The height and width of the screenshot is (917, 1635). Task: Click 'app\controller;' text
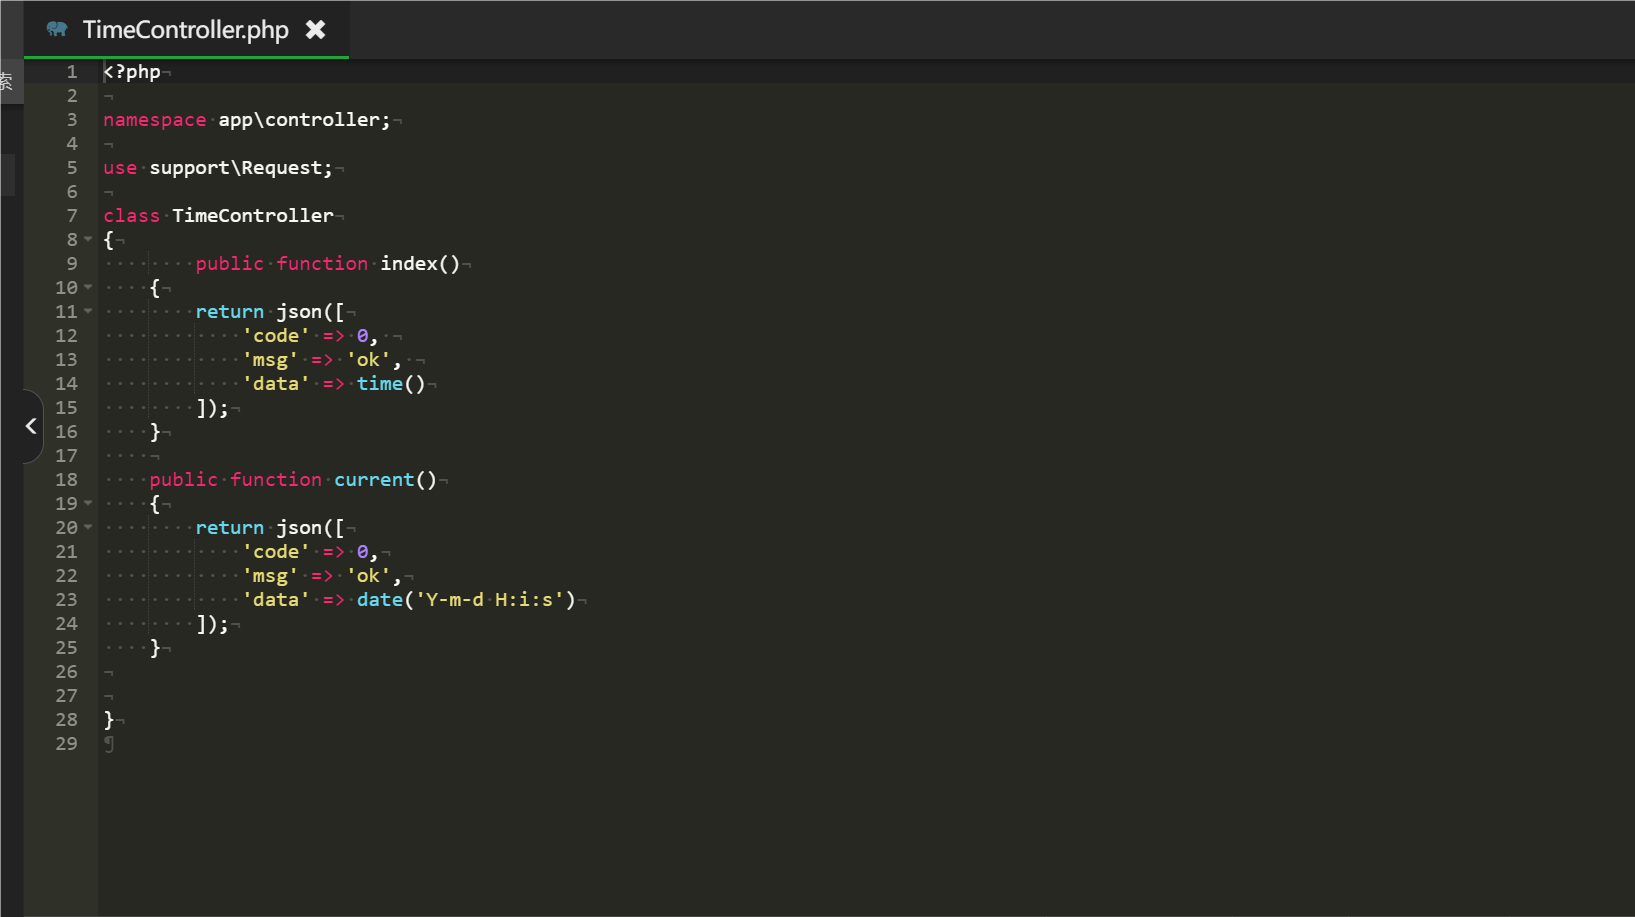(x=305, y=120)
